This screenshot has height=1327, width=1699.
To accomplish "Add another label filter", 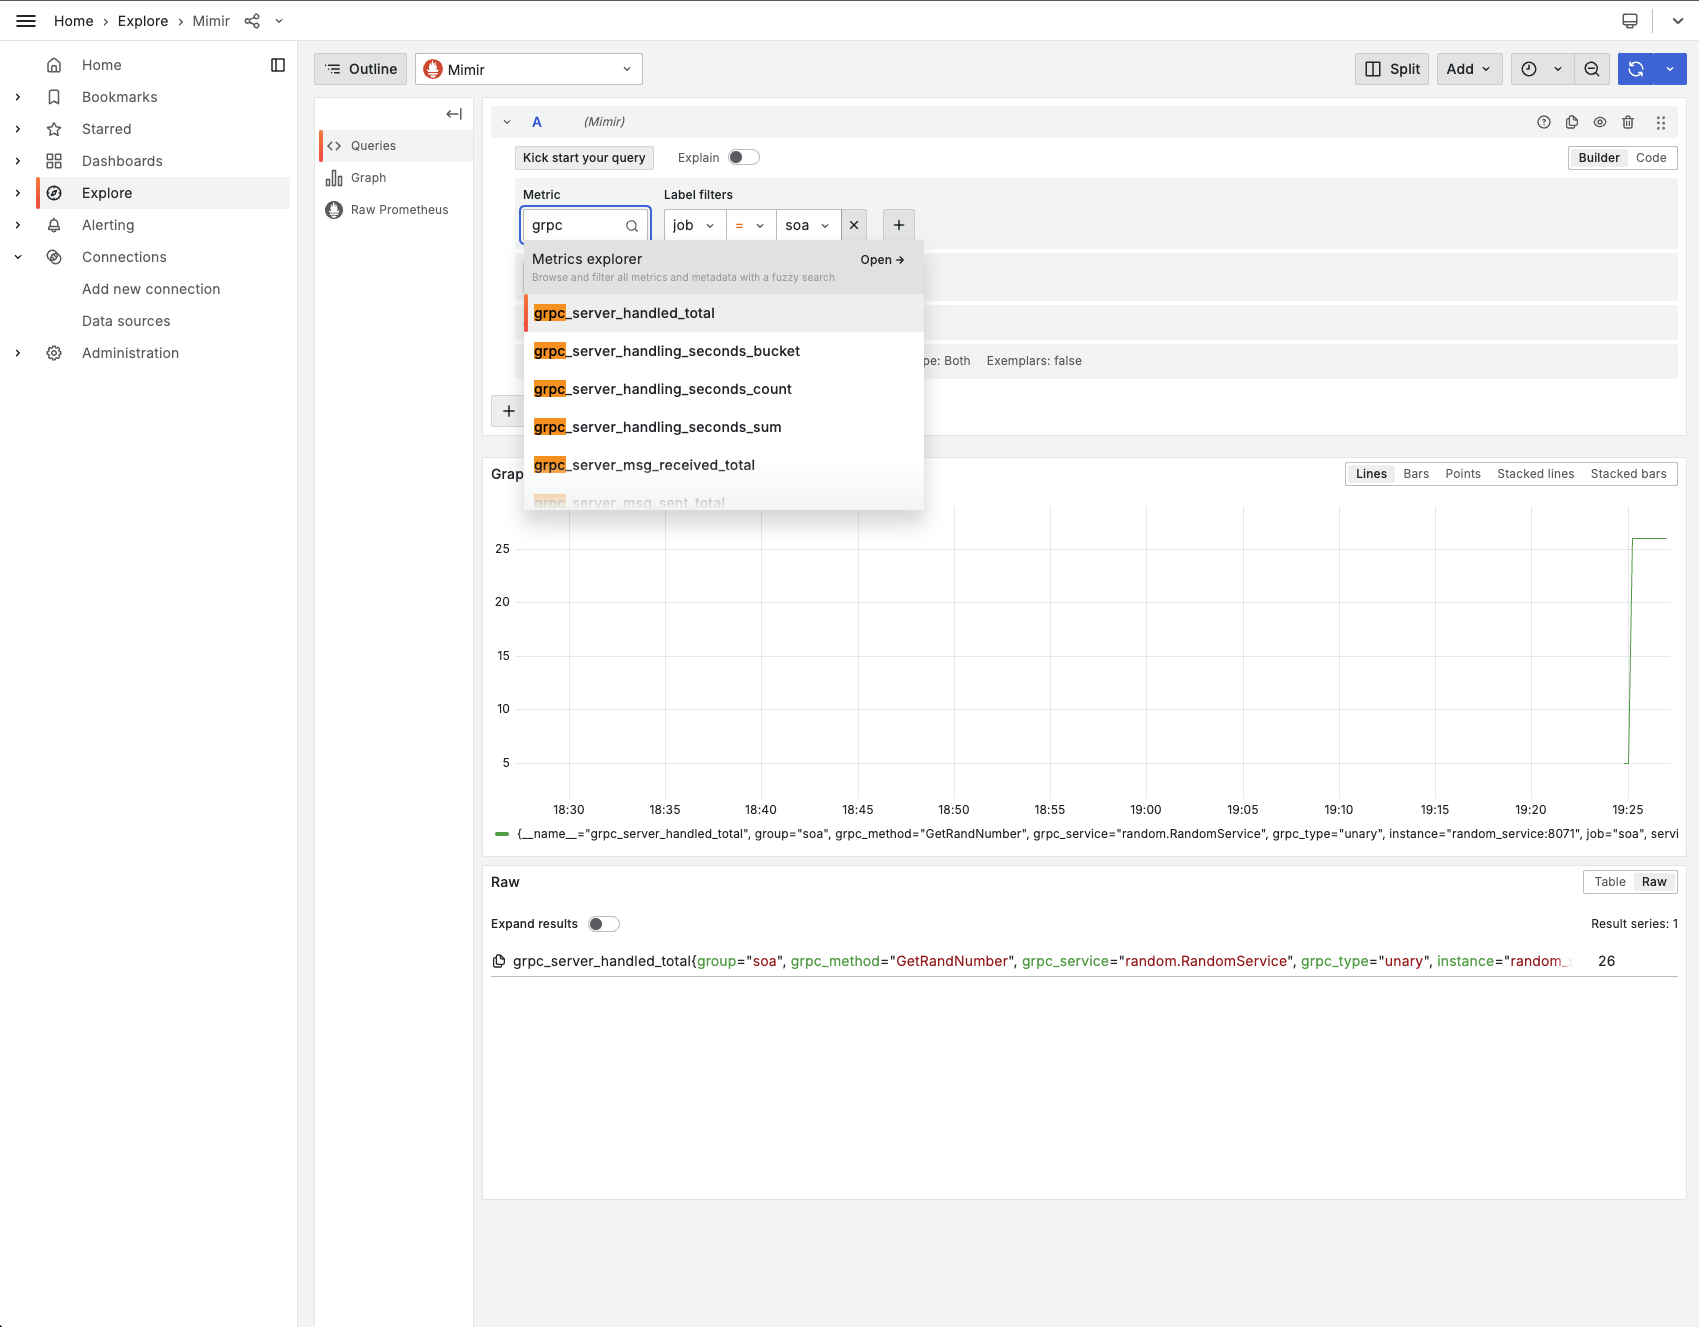I will tap(899, 225).
